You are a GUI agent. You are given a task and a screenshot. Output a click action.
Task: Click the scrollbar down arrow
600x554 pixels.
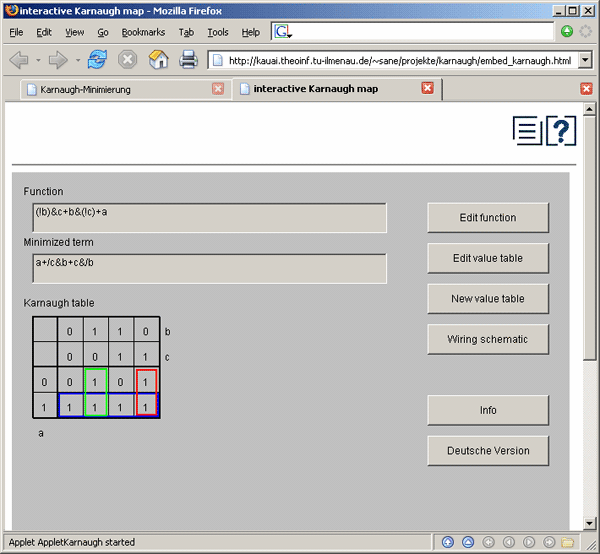click(x=589, y=523)
